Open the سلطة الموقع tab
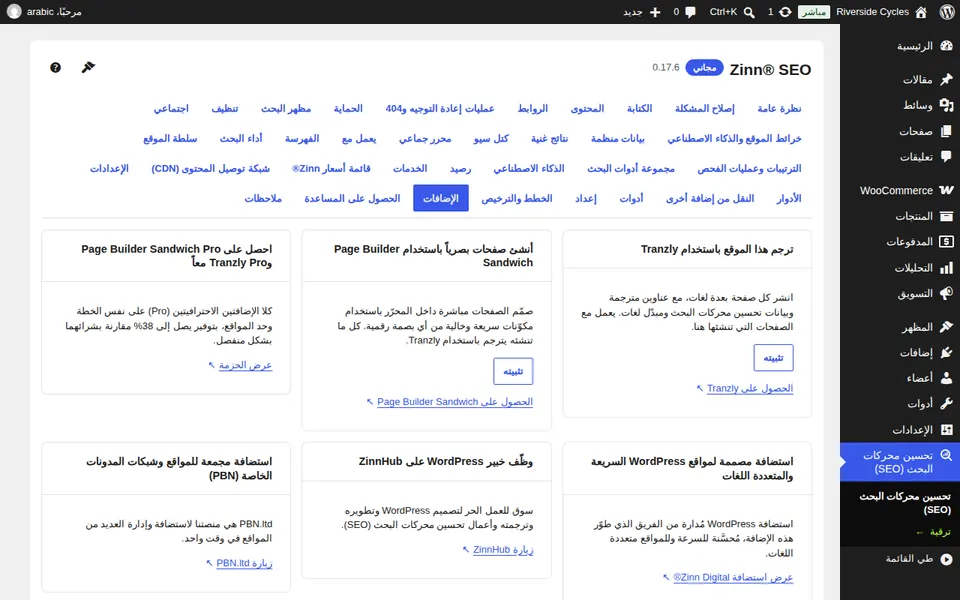 (x=170, y=138)
